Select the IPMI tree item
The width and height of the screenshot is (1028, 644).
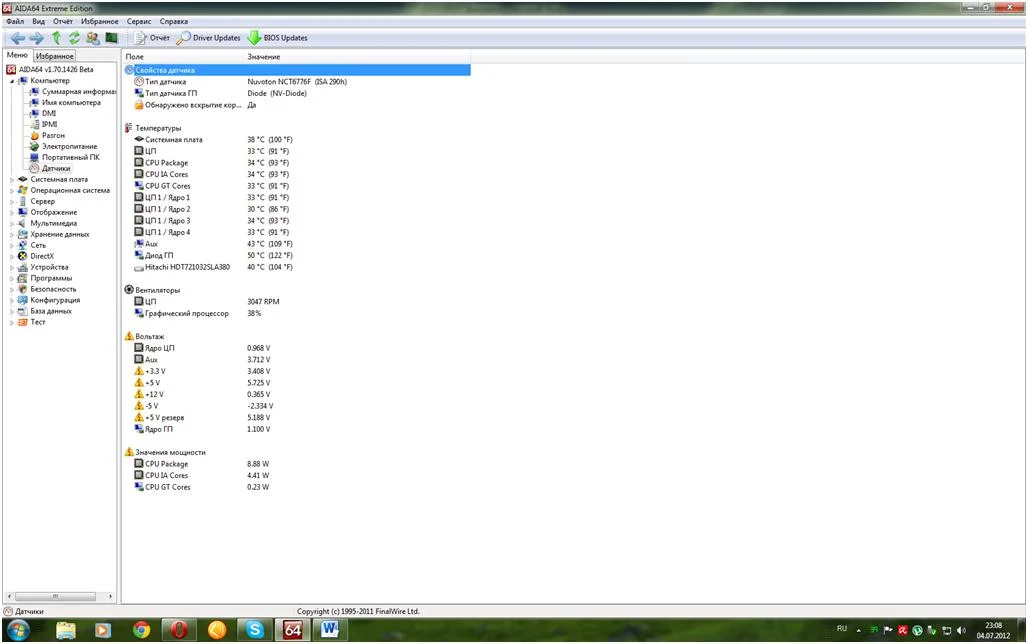click(x=50, y=124)
